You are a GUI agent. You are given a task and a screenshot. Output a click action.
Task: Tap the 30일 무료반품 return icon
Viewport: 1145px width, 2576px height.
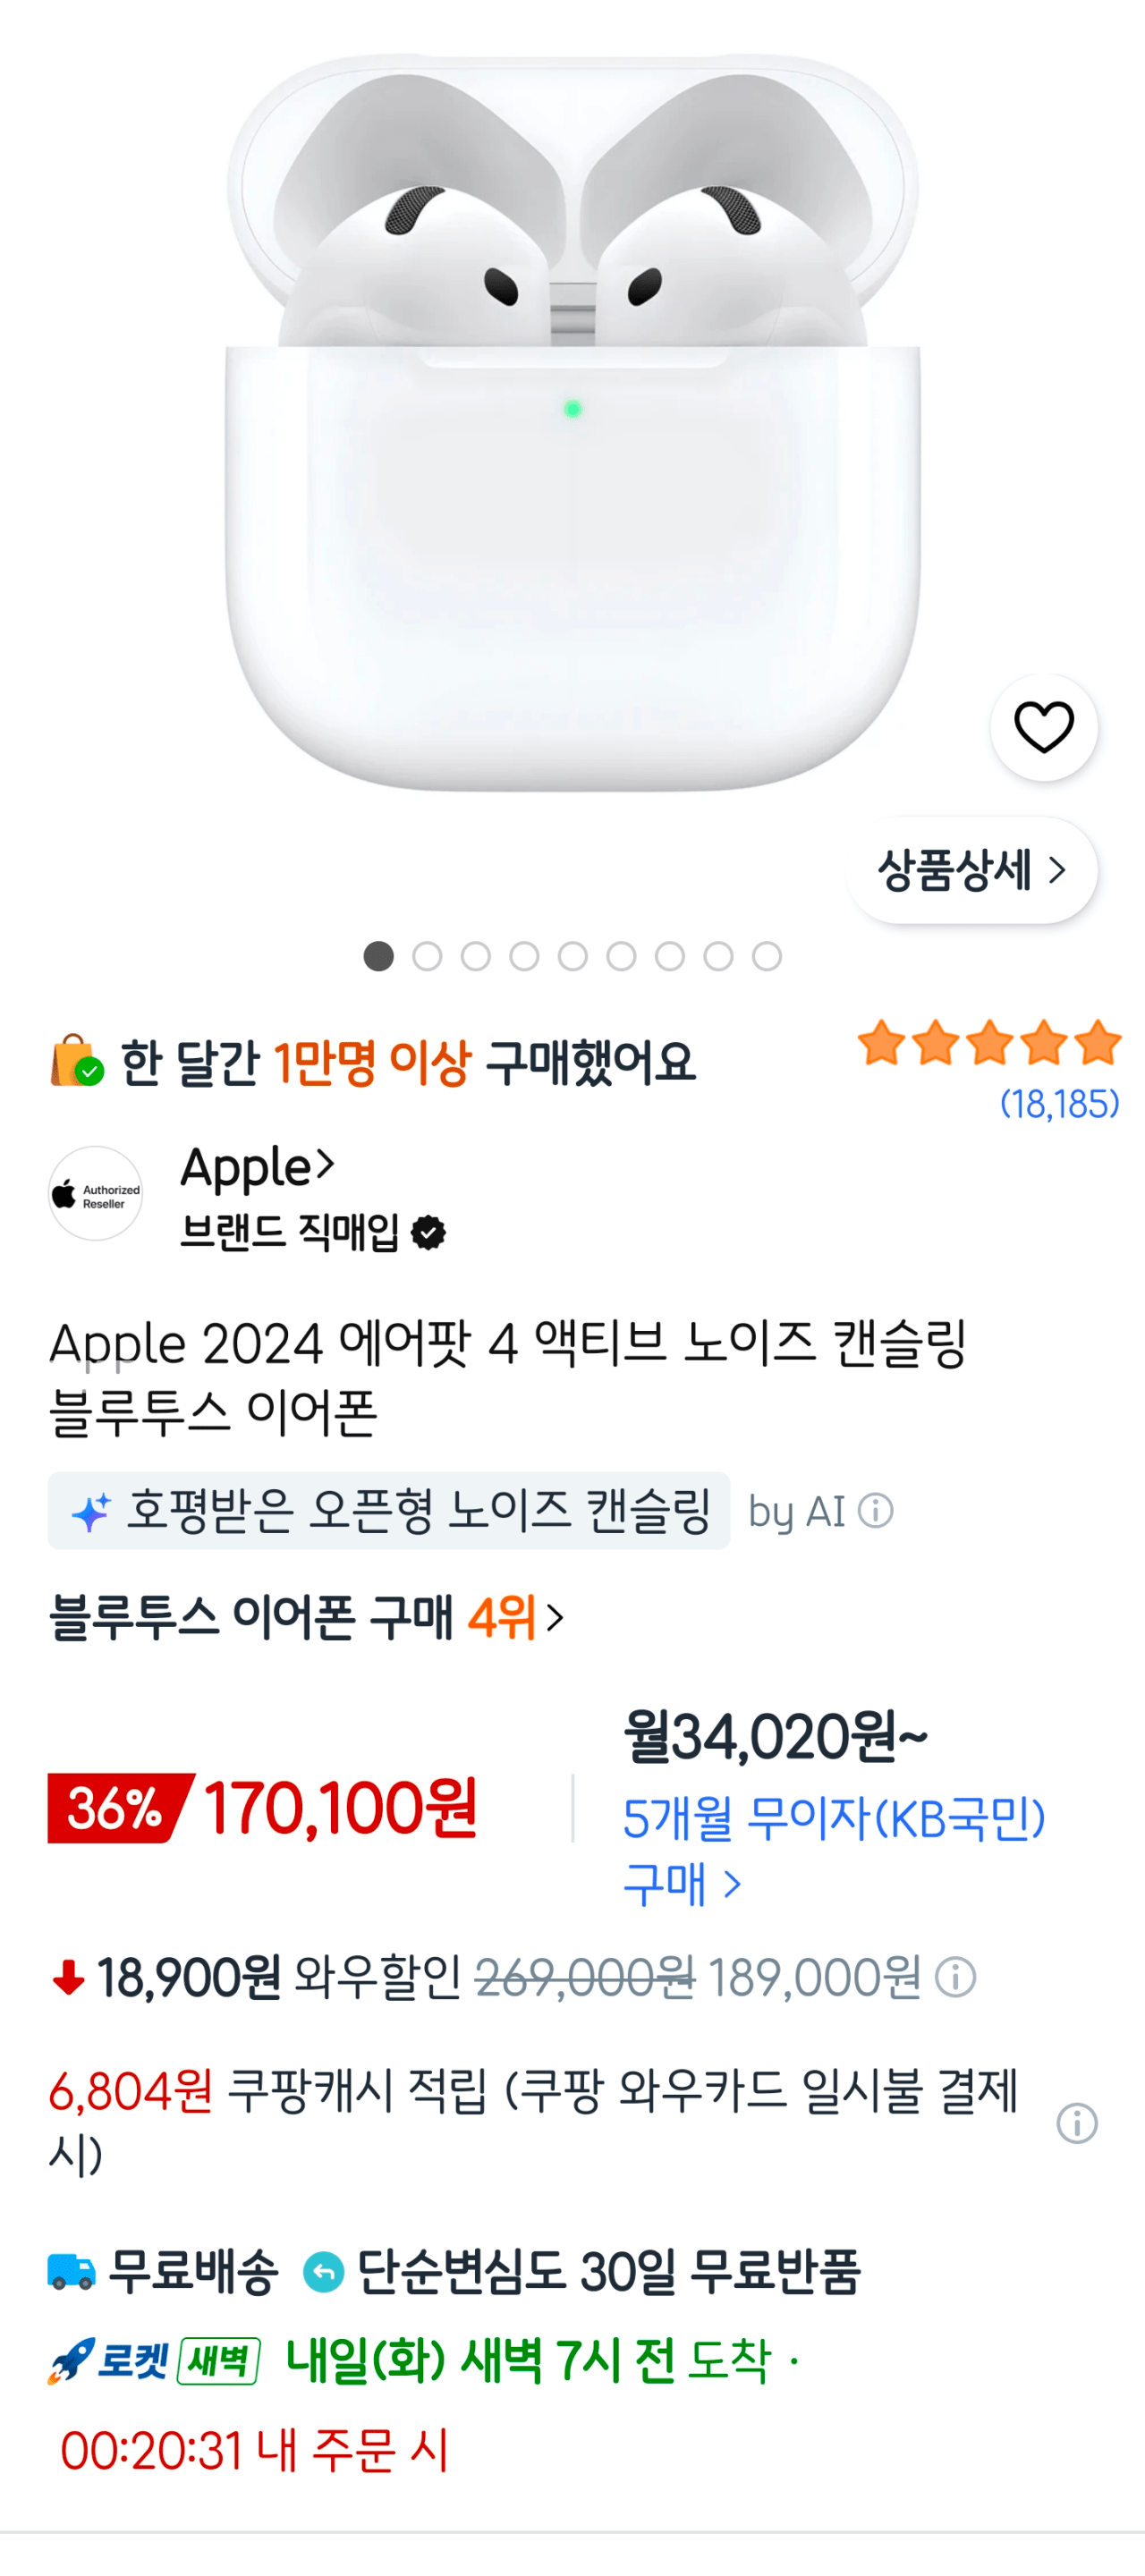pyautogui.click(x=324, y=2272)
